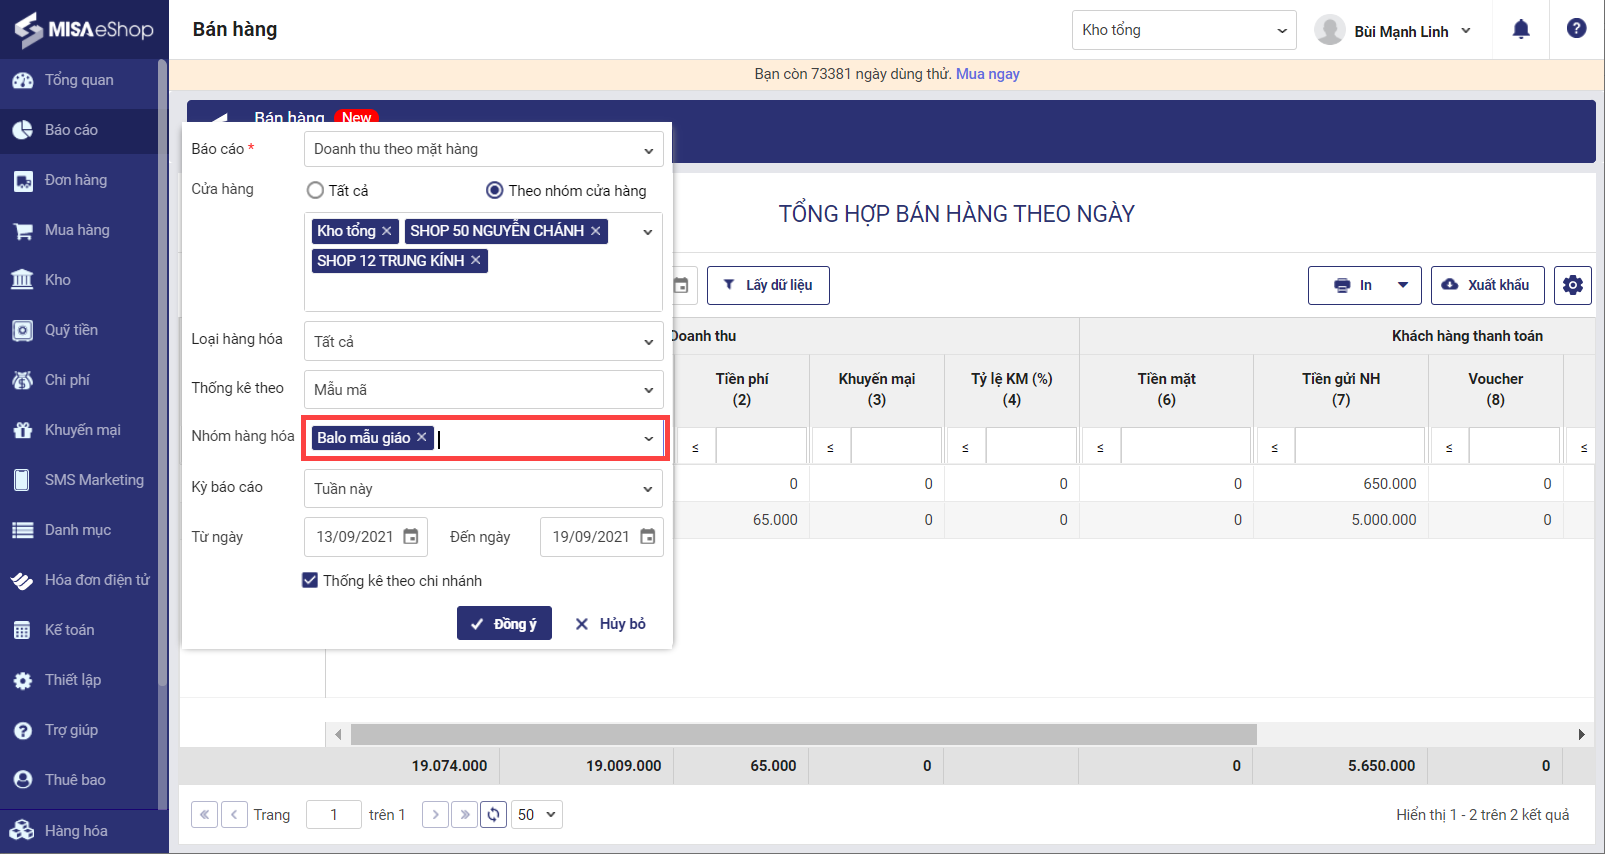Select Theo nhóm cửa hàng radio option
Screen dimensions: 1605x854
(x=494, y=190)
